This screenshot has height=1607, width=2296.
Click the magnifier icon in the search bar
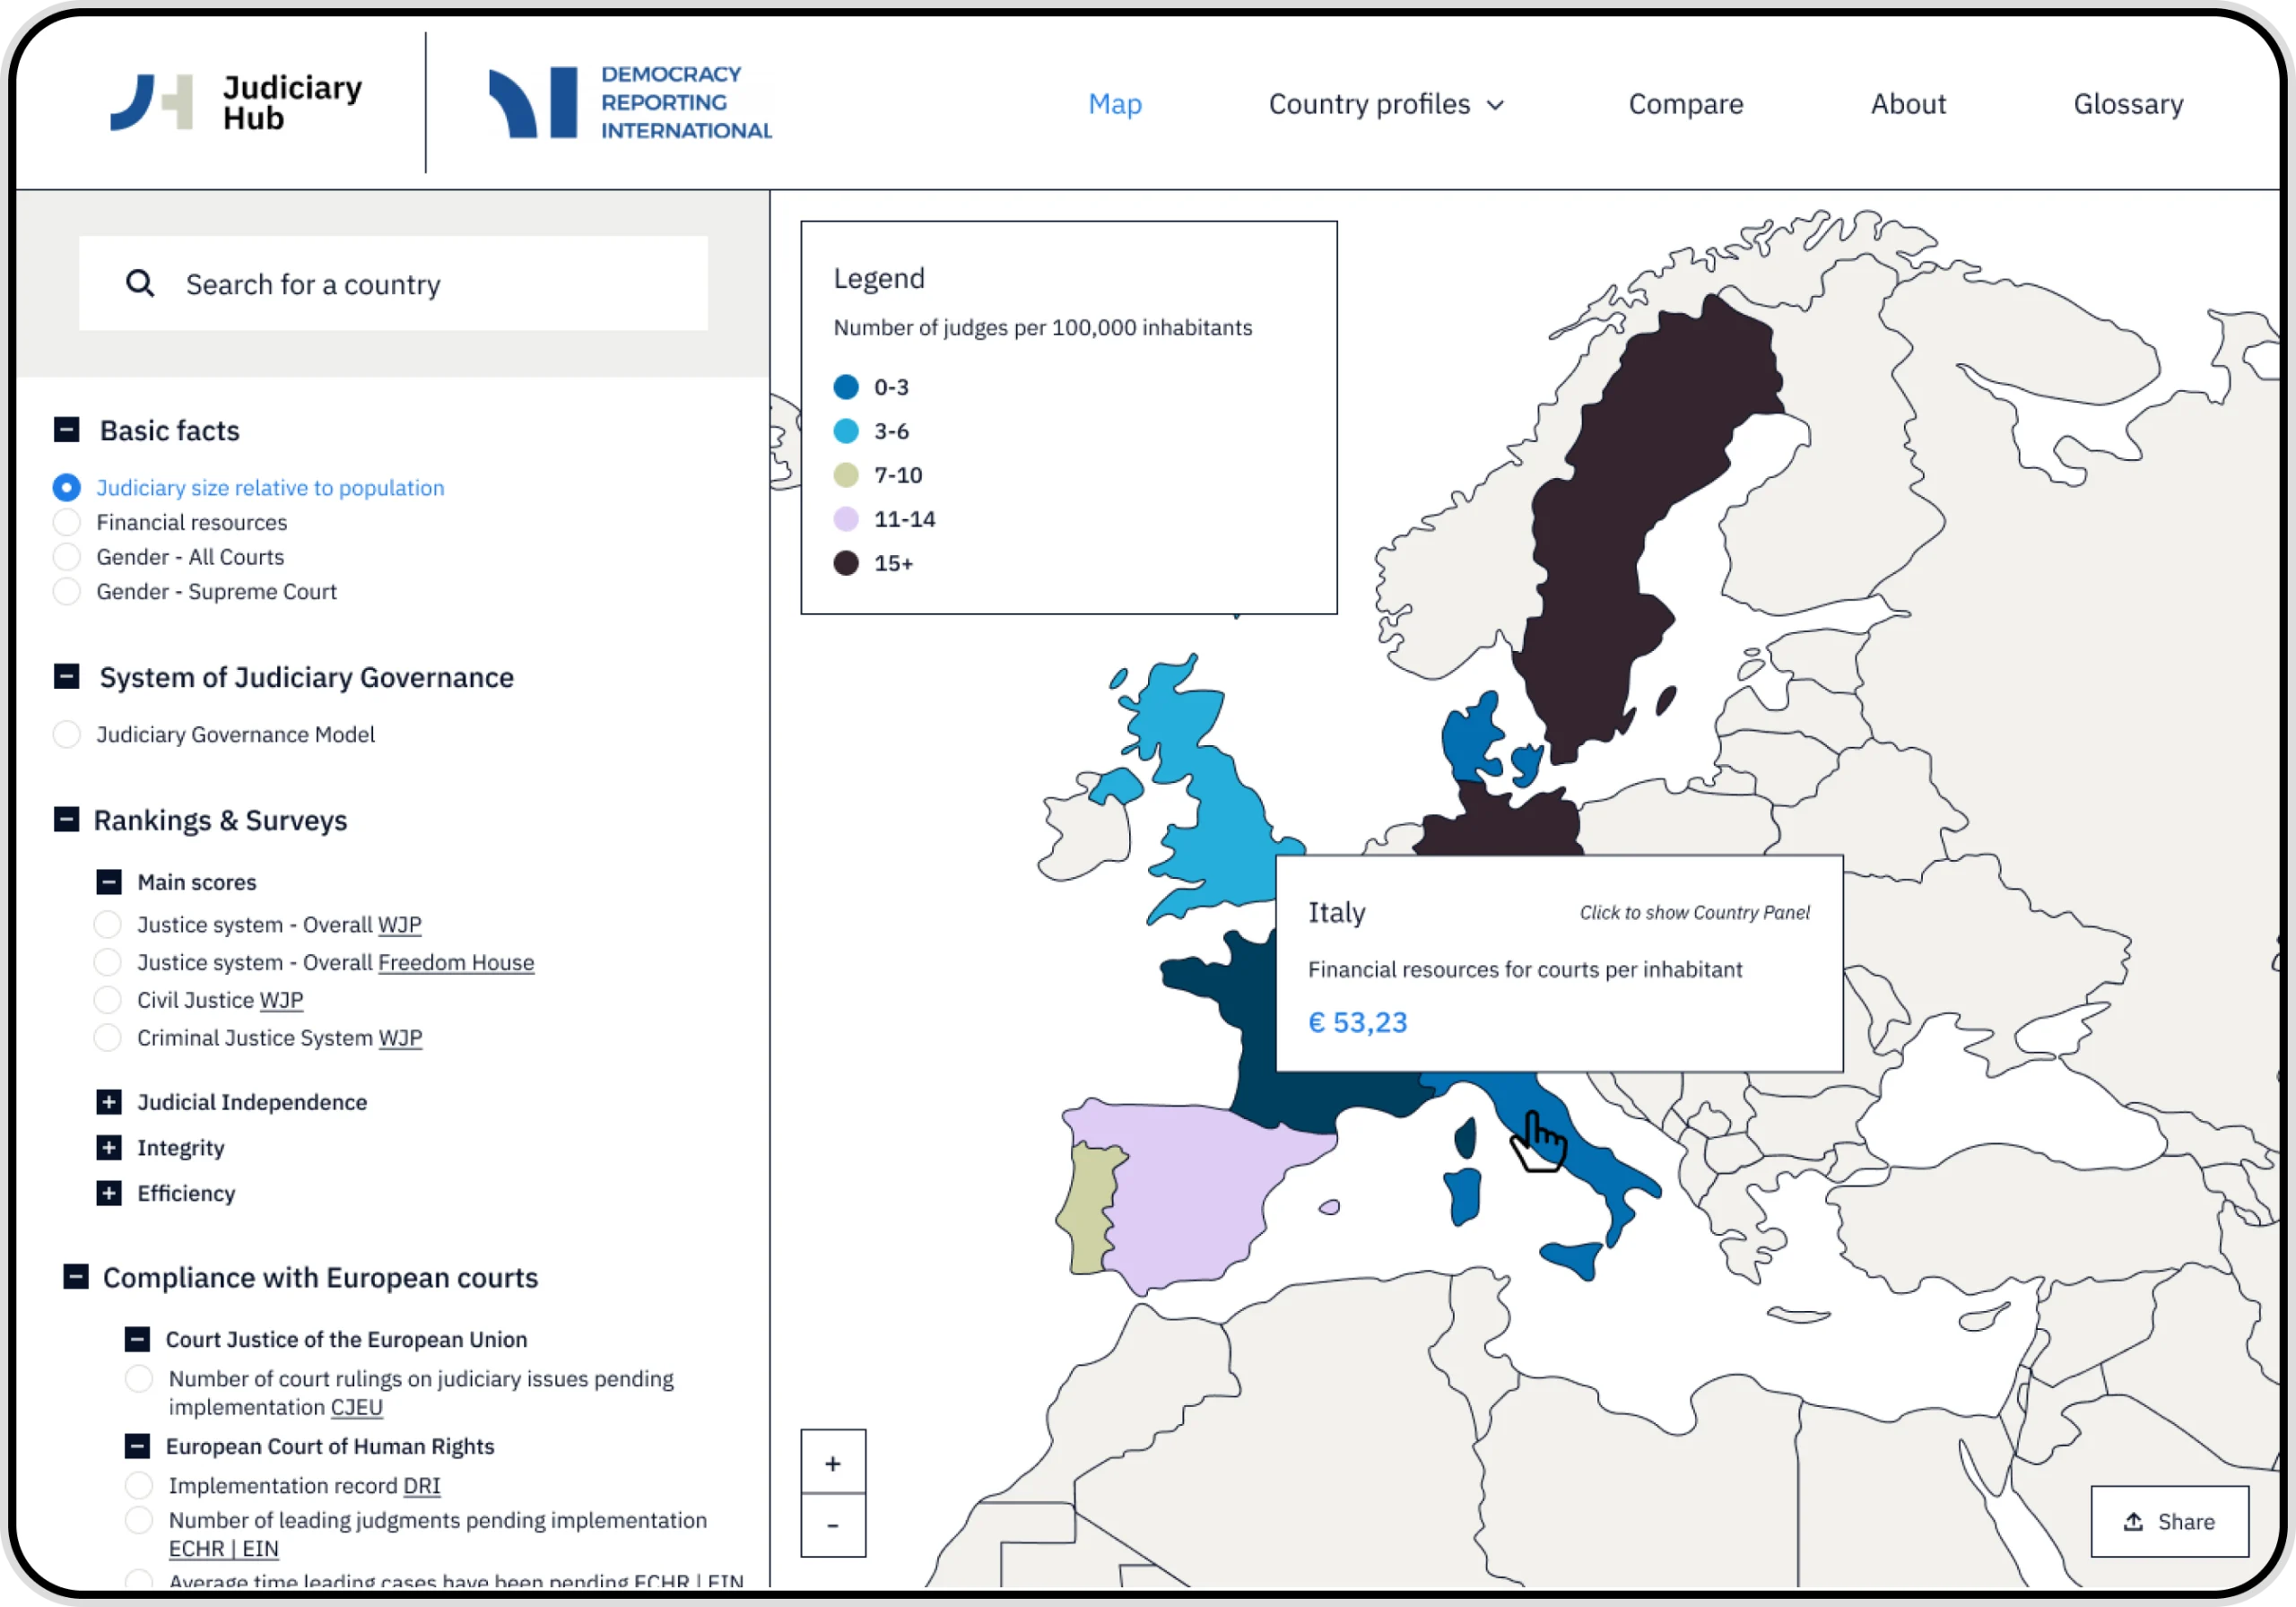click(x=140, y=283)
